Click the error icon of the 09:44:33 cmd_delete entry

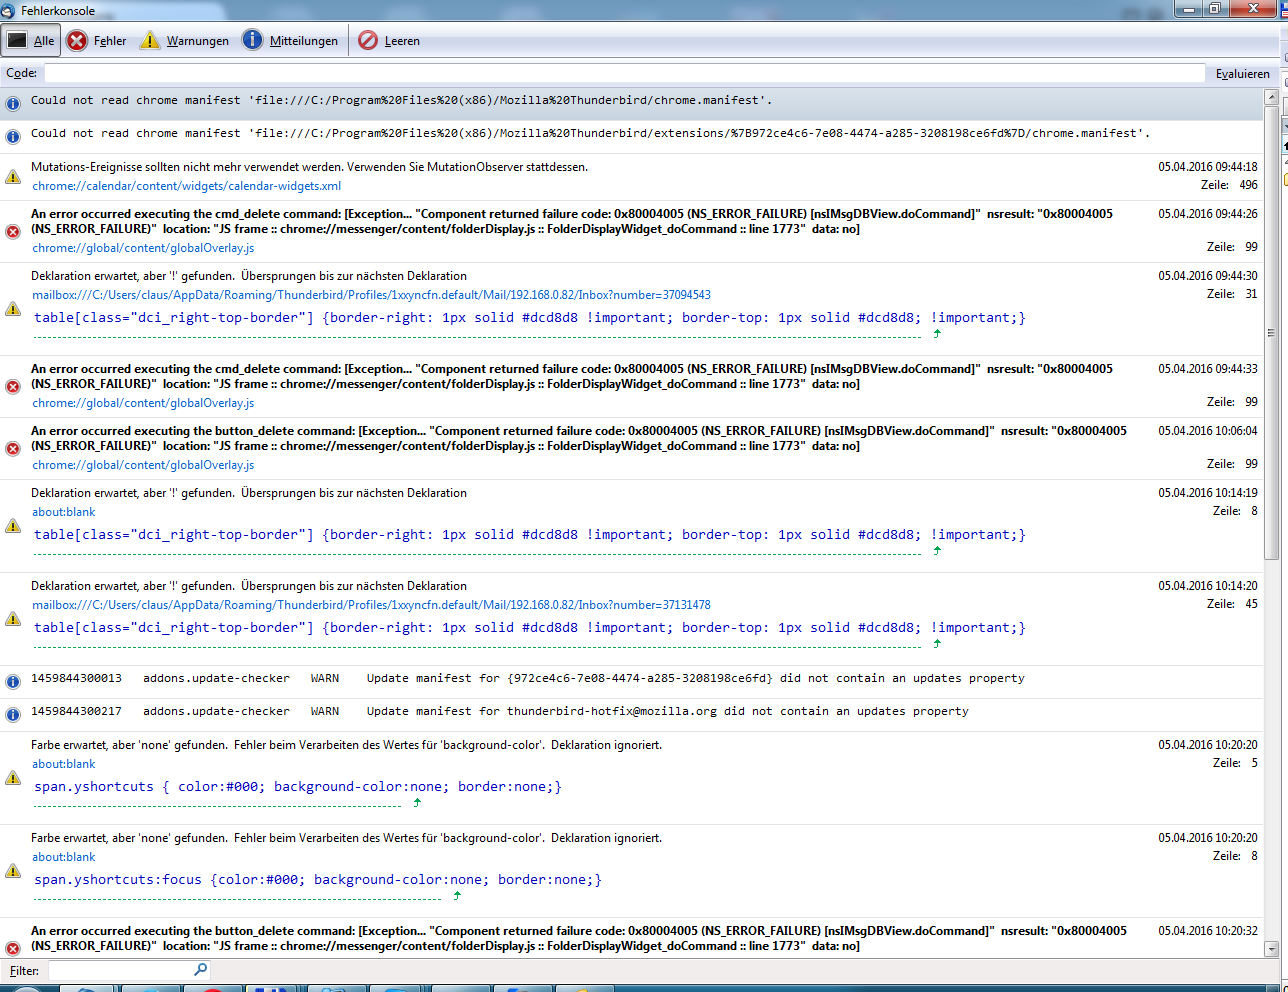click(13, 386)
